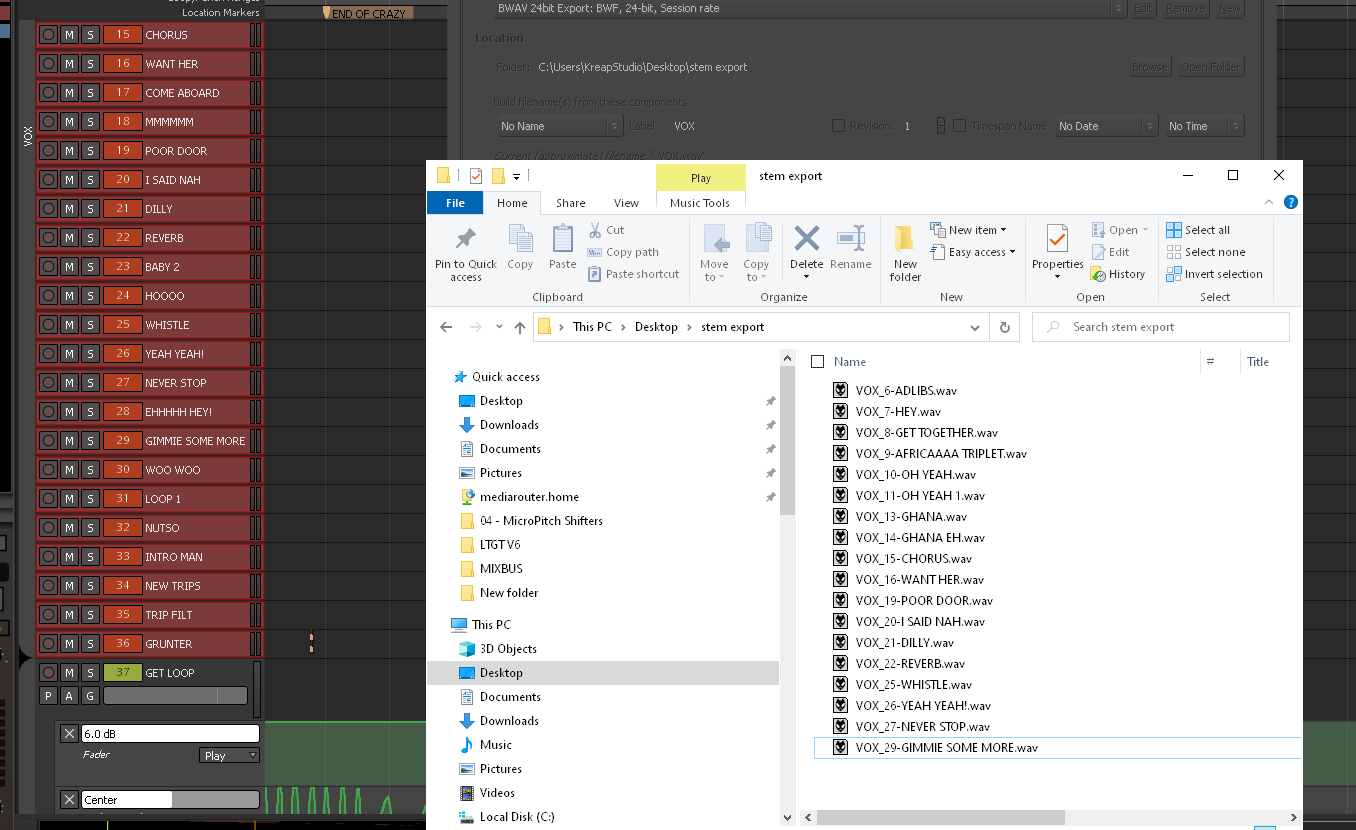Switch to the Share ribbon tab
Screen dimensions: 1356x830
(x=570, y=203)
